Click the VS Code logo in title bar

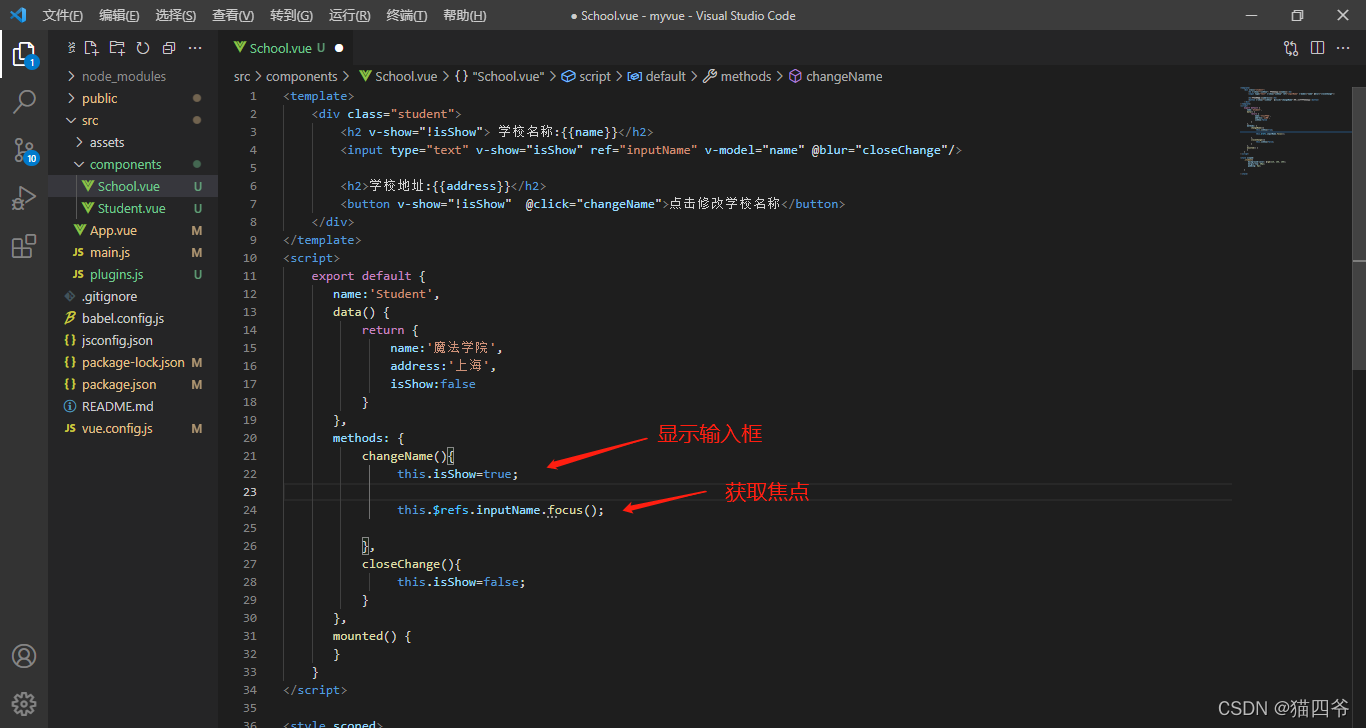18,15
